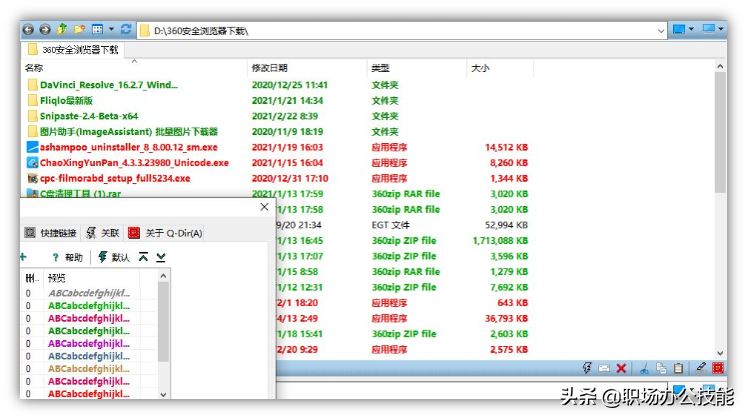The height and width of the screenshot is (419, 747).
Task: Click the 52,994 KB size cell
Action: 506,225
